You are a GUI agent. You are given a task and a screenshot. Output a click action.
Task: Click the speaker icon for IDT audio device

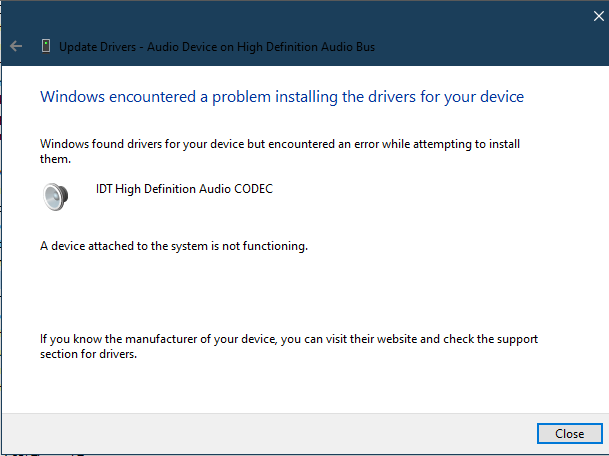tap(56, 196)
